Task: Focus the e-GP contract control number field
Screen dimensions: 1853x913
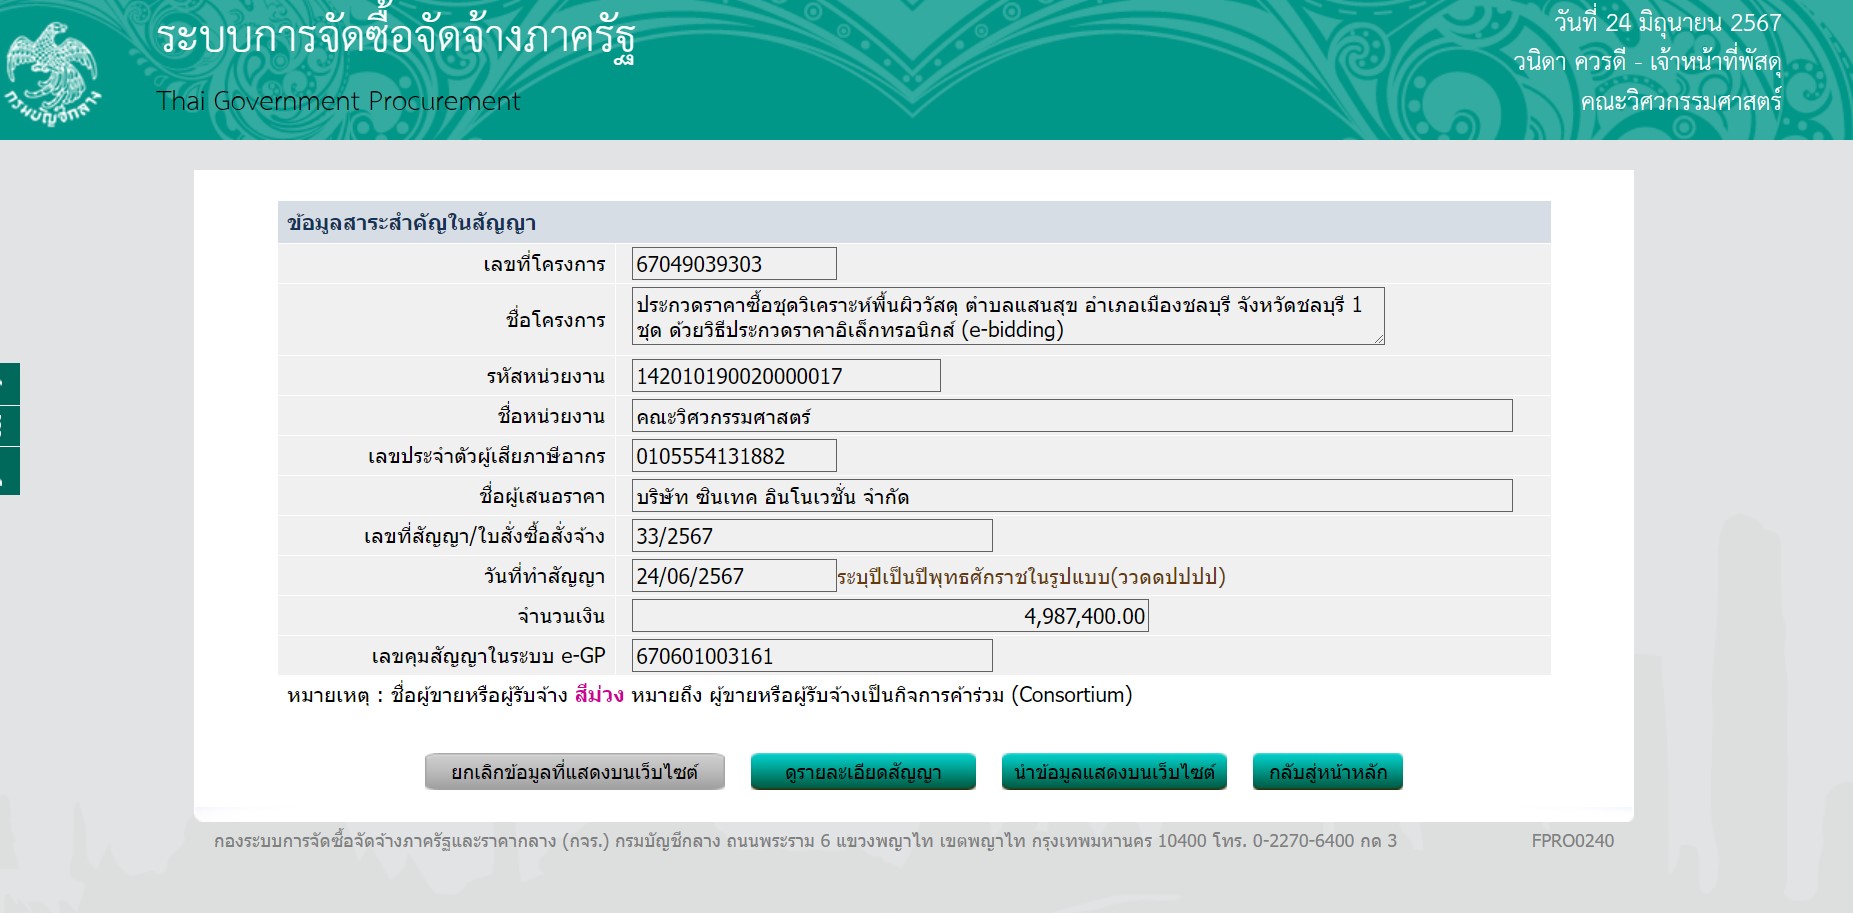Action: point(811,656)
